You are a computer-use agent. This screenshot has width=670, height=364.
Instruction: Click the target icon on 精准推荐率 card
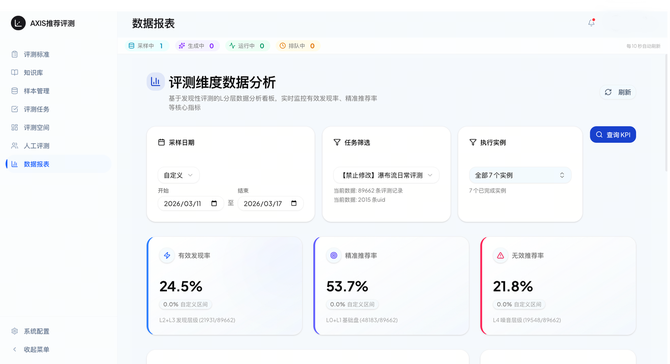[334, 255]
